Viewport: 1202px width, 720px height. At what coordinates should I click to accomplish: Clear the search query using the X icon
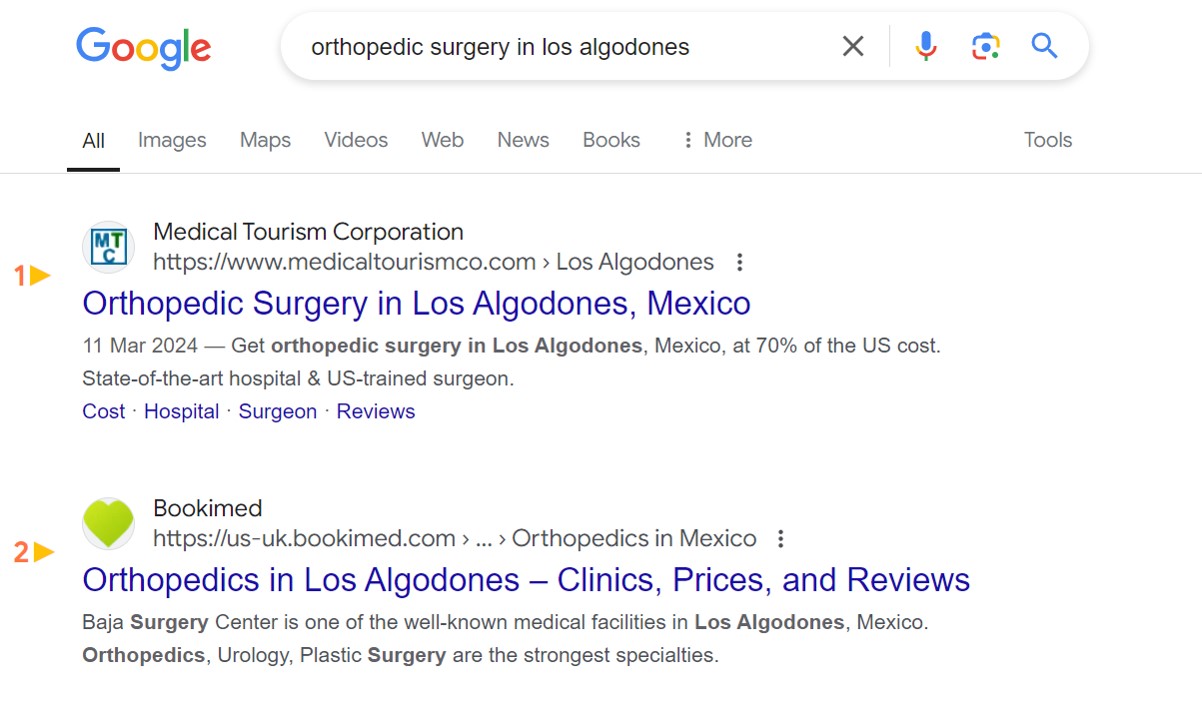point(852,45)
